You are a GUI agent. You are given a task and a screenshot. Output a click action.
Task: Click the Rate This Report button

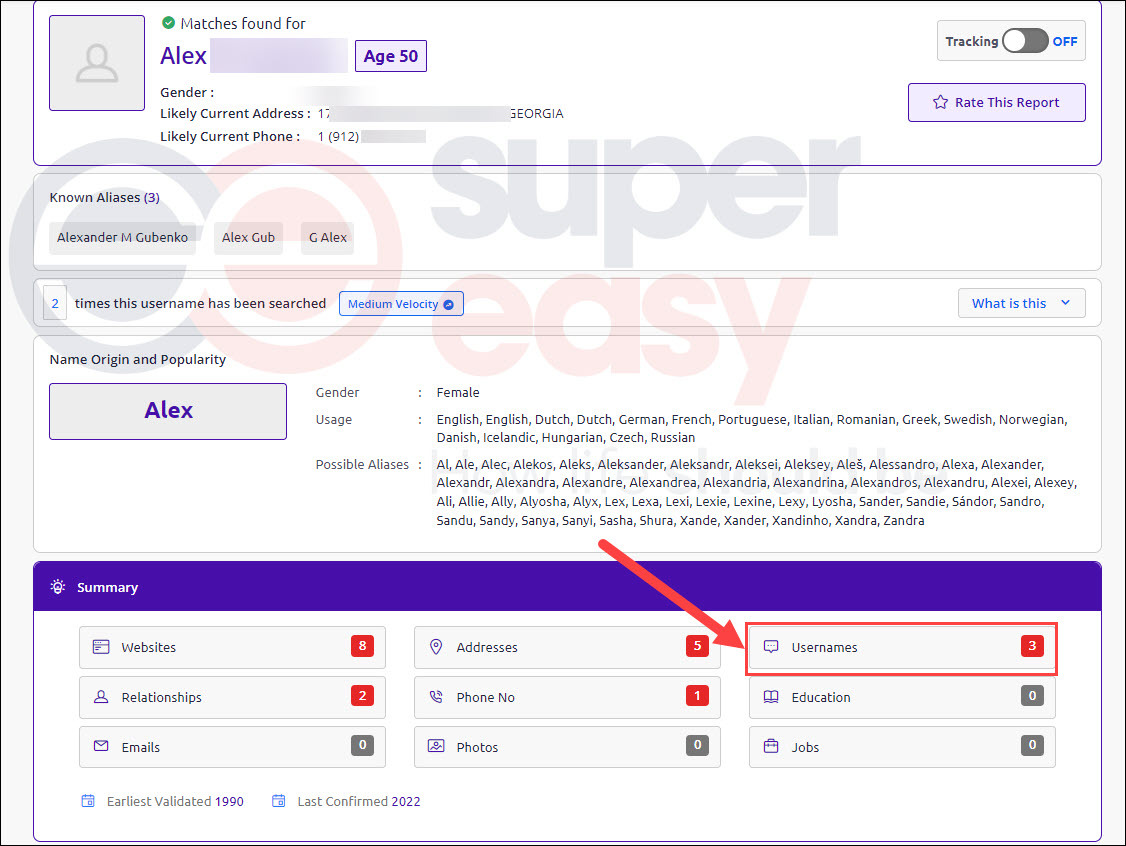[x=996, y=103]
